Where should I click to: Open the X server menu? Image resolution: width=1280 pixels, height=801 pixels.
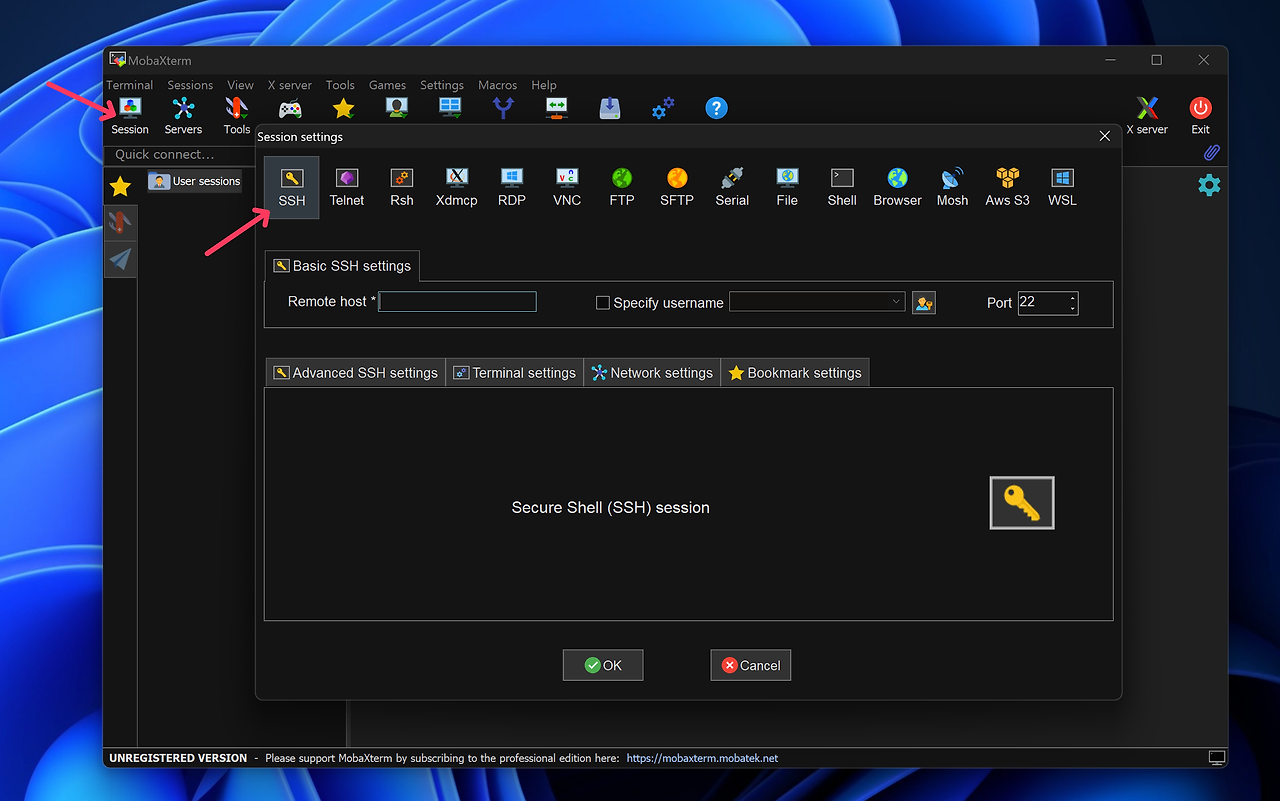point(290,85)
